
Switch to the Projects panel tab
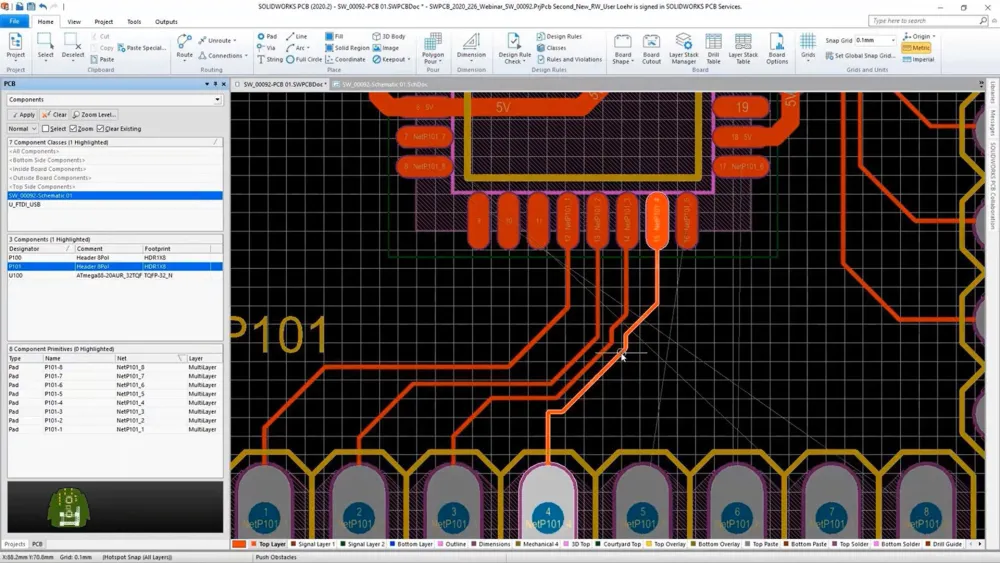[x=15, y=544]
